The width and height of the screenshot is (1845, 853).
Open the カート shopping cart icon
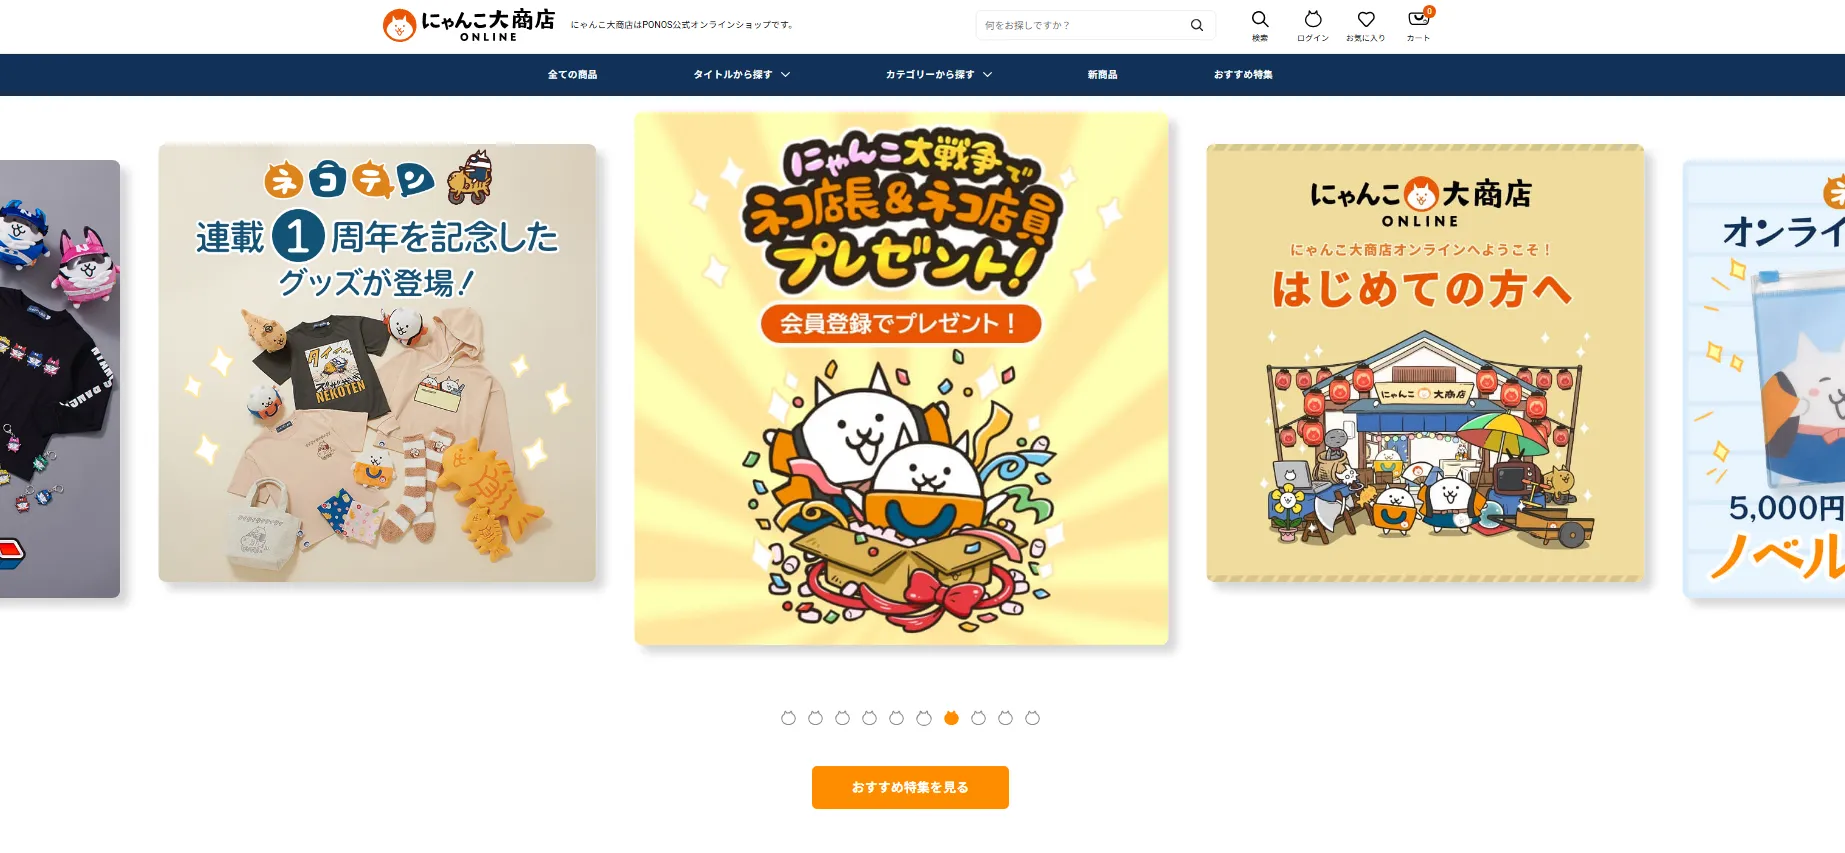pyautogui.click(x=1418, y=26)
